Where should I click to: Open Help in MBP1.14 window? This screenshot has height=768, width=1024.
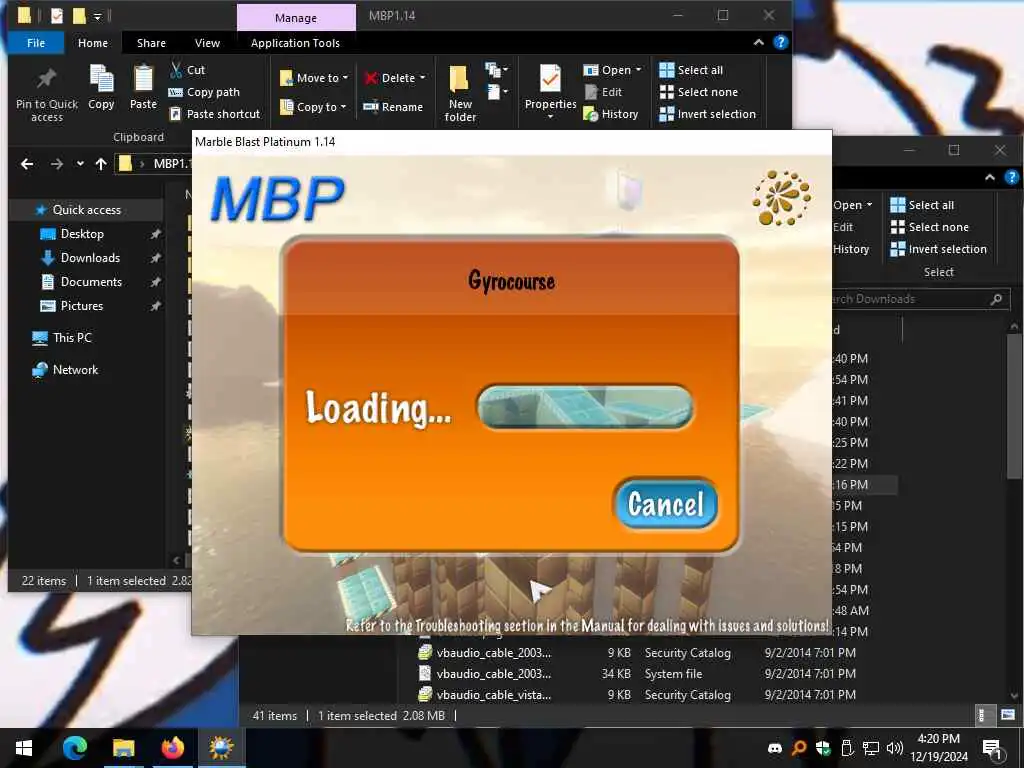(780, 42)
